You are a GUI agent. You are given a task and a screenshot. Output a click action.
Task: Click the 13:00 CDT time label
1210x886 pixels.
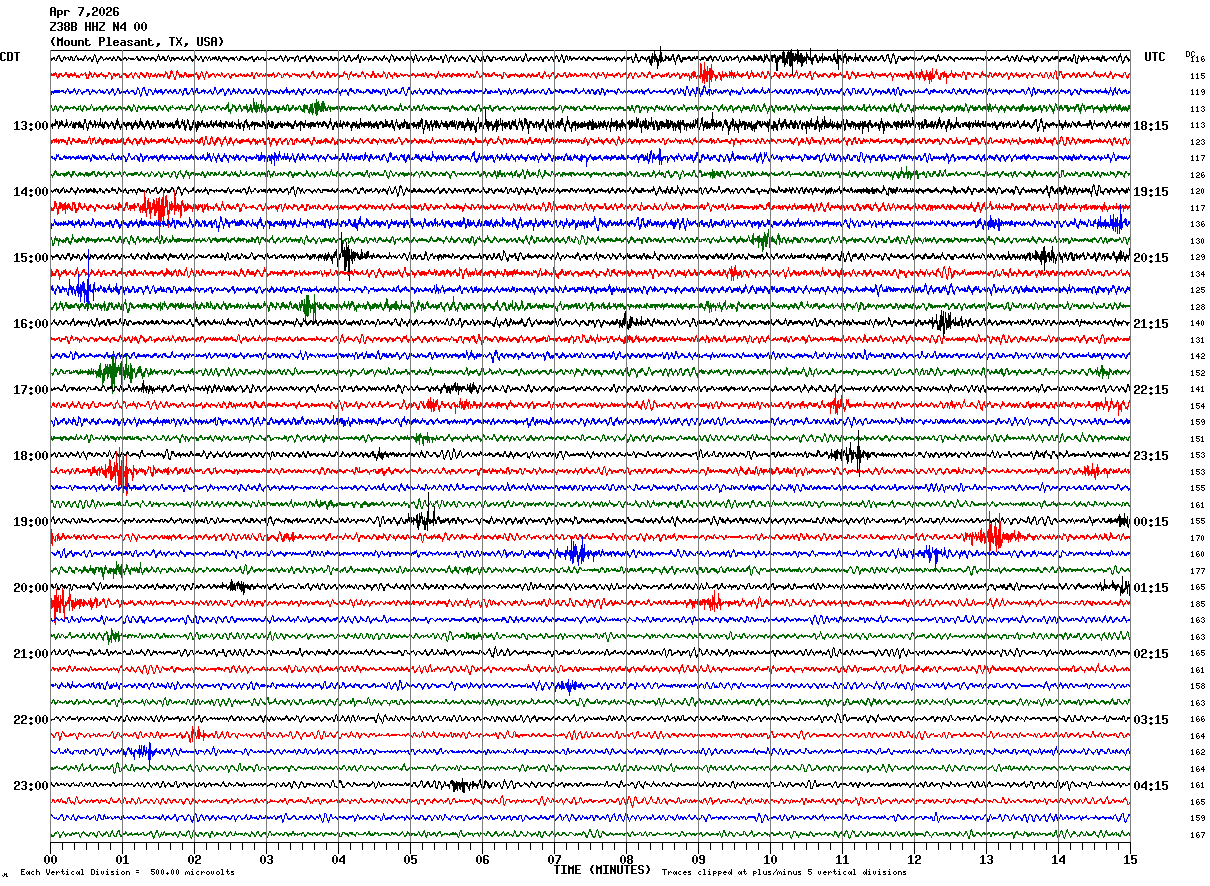30,126
